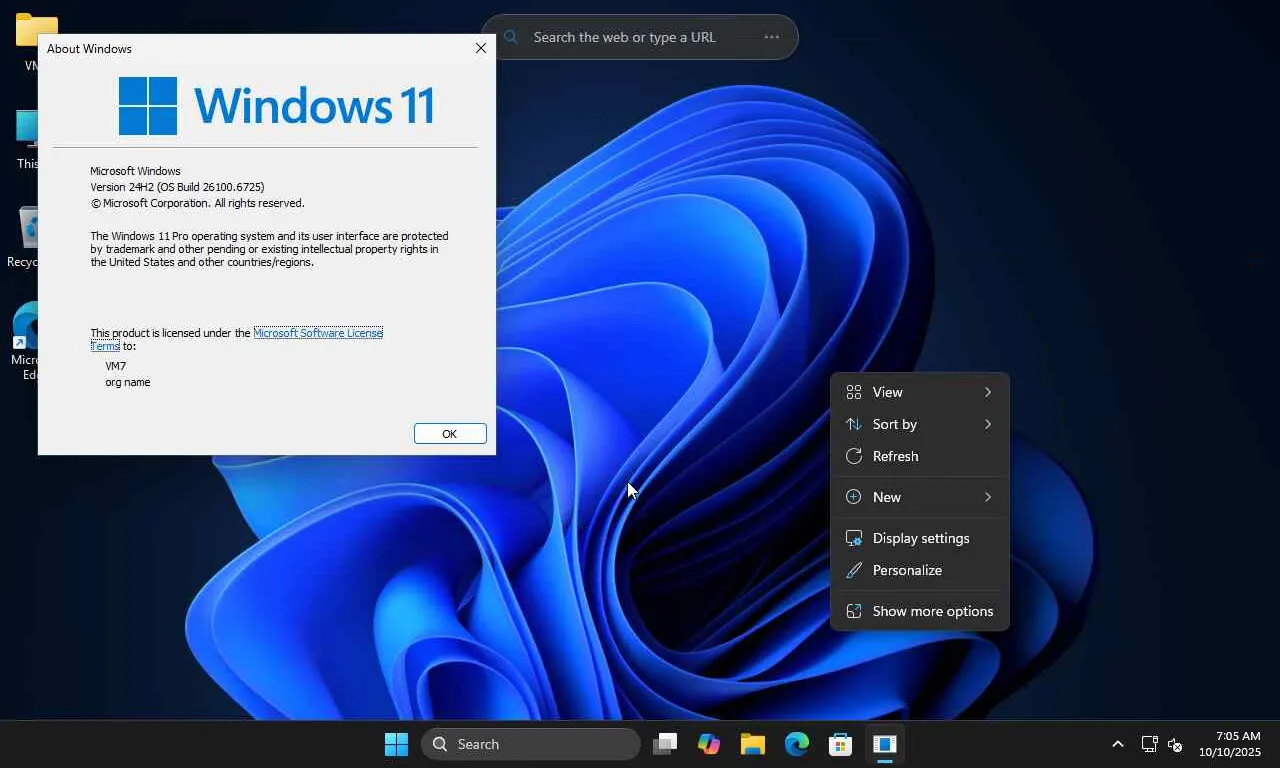Viewport: 1280px width, 768px height.
Task: Open Task View from the taskbar
Action: pyautogui.click(x=665, y=744)
